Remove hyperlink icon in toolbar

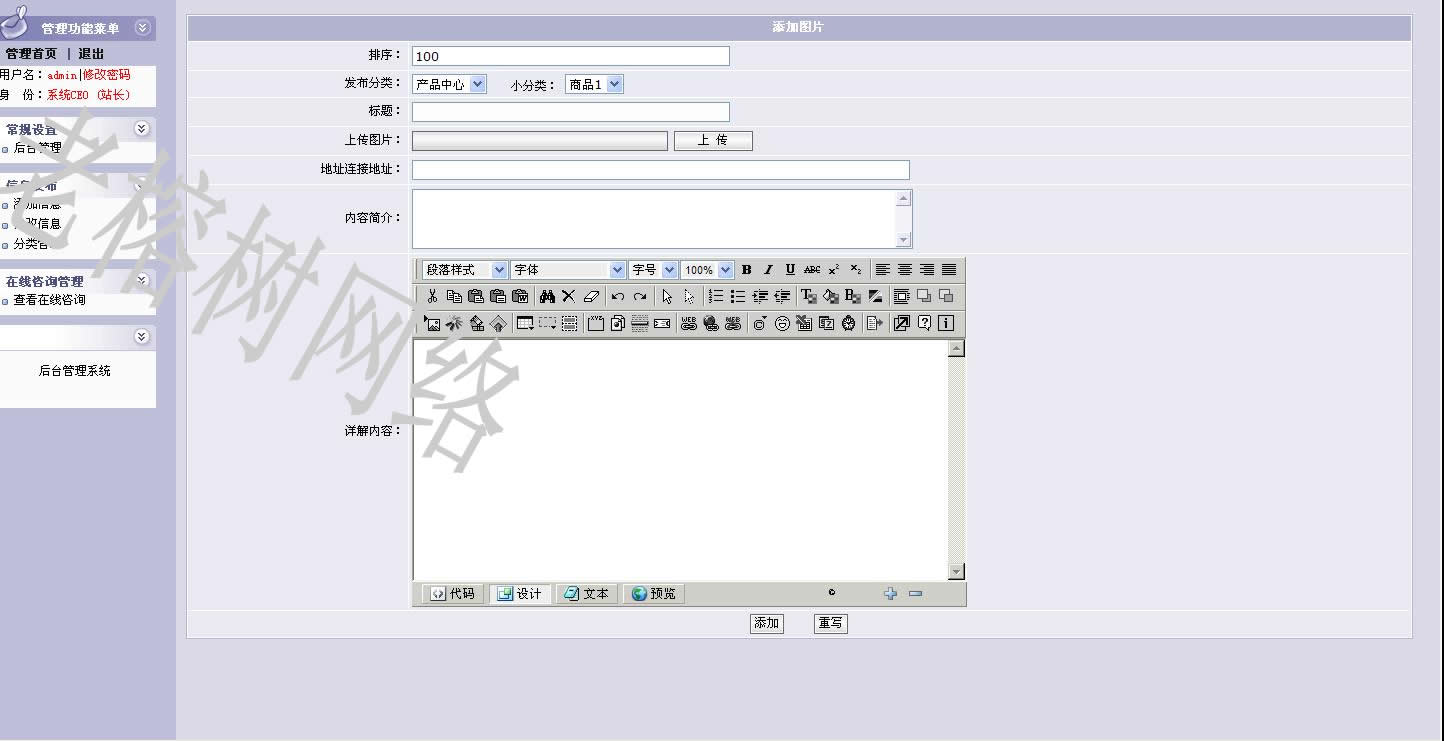[x=733, y=323]
